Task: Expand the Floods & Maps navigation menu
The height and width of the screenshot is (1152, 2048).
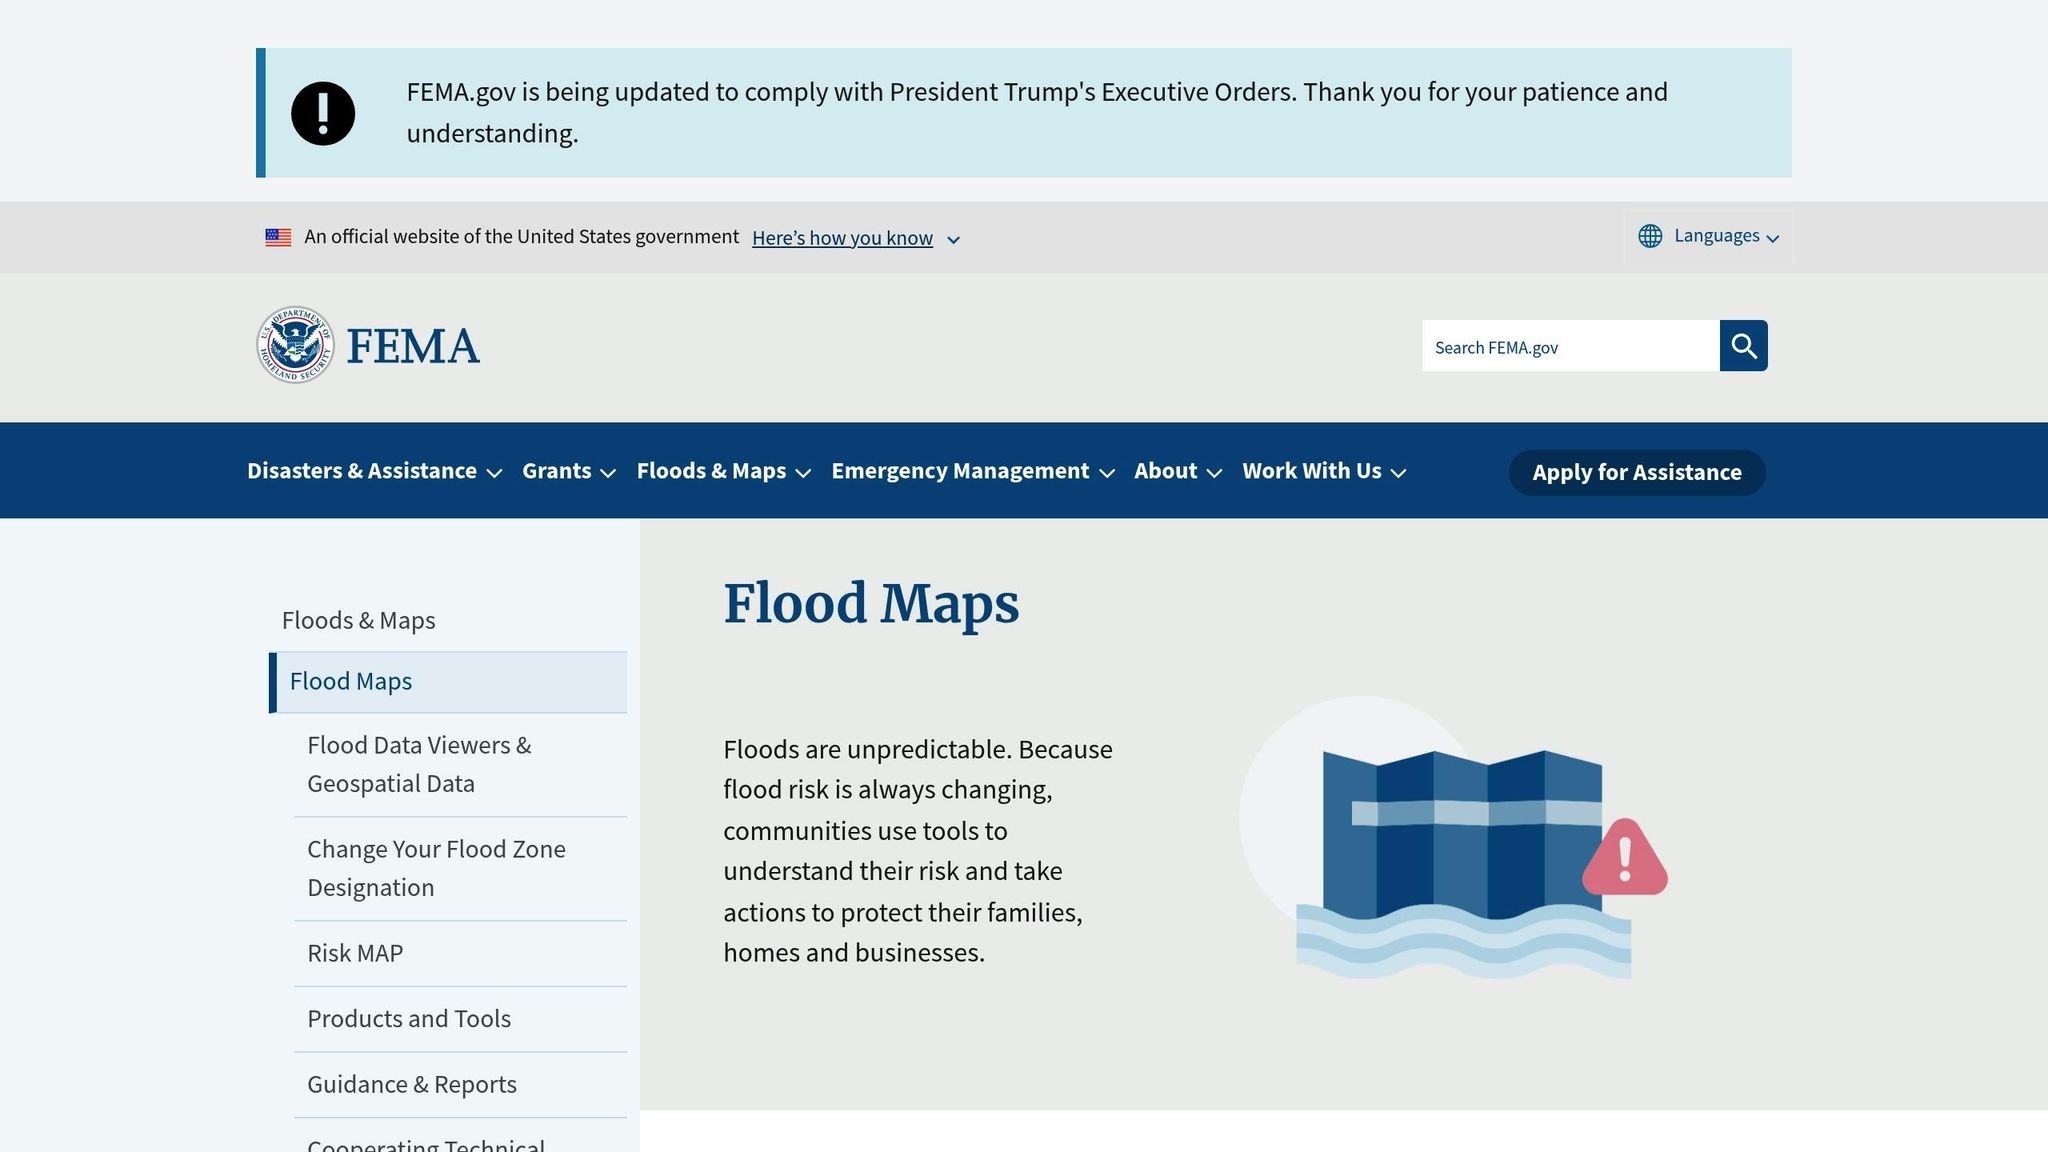Action: click(x=712, y=470)
